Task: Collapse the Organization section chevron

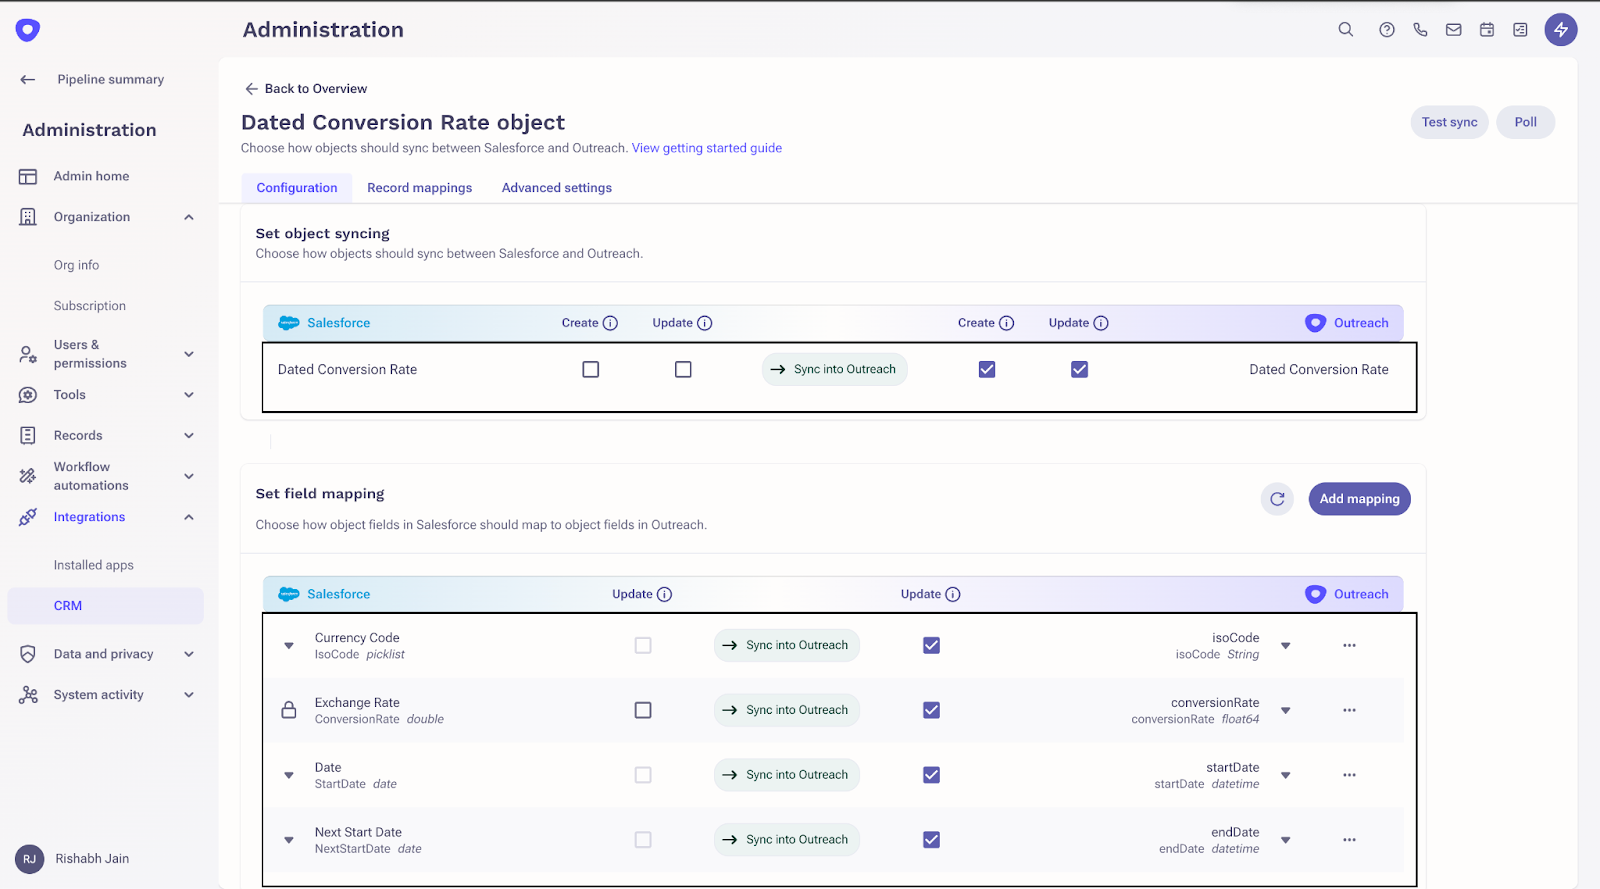Action: click(189, 217)
